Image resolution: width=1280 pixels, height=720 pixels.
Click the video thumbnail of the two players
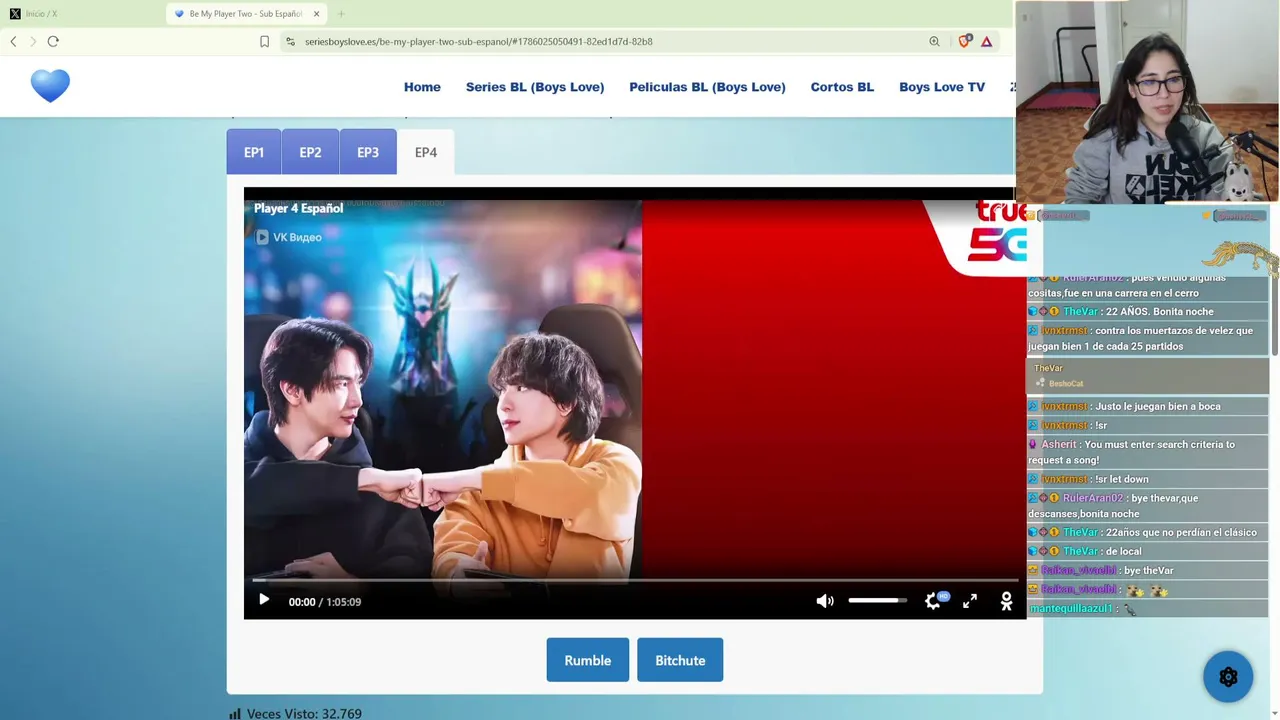(443, 390)
